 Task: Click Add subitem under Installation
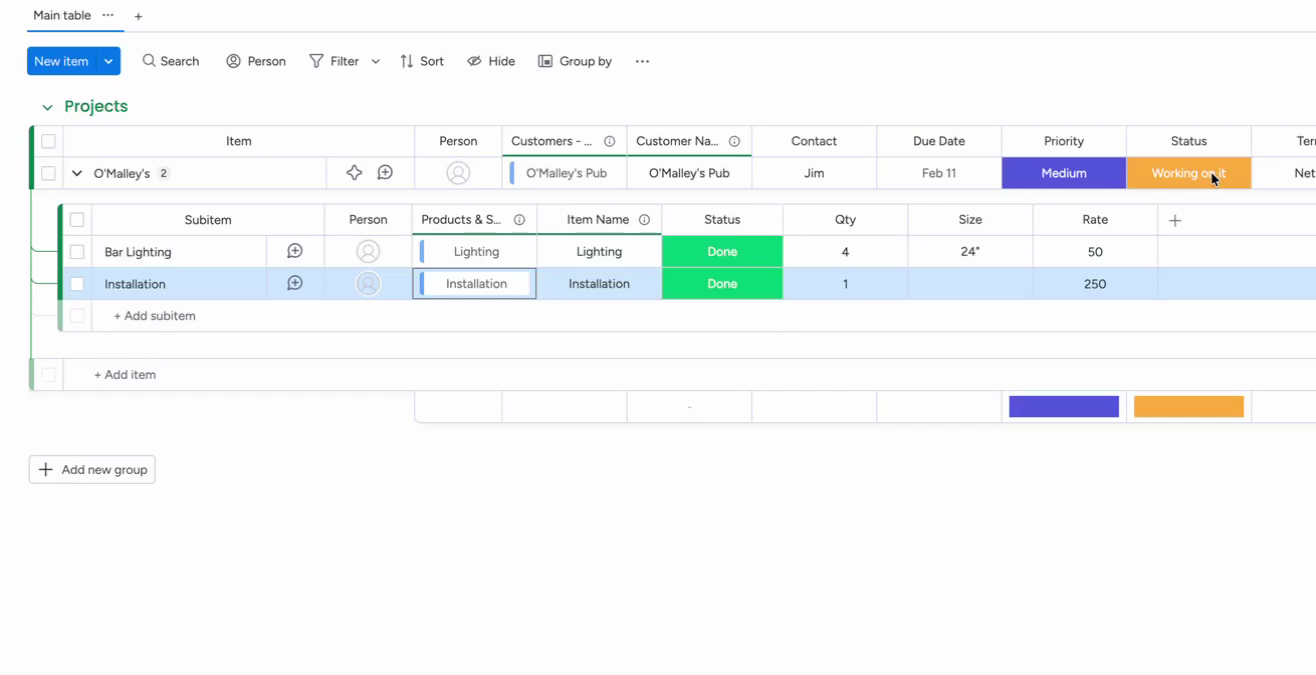(x=154, y=315)
